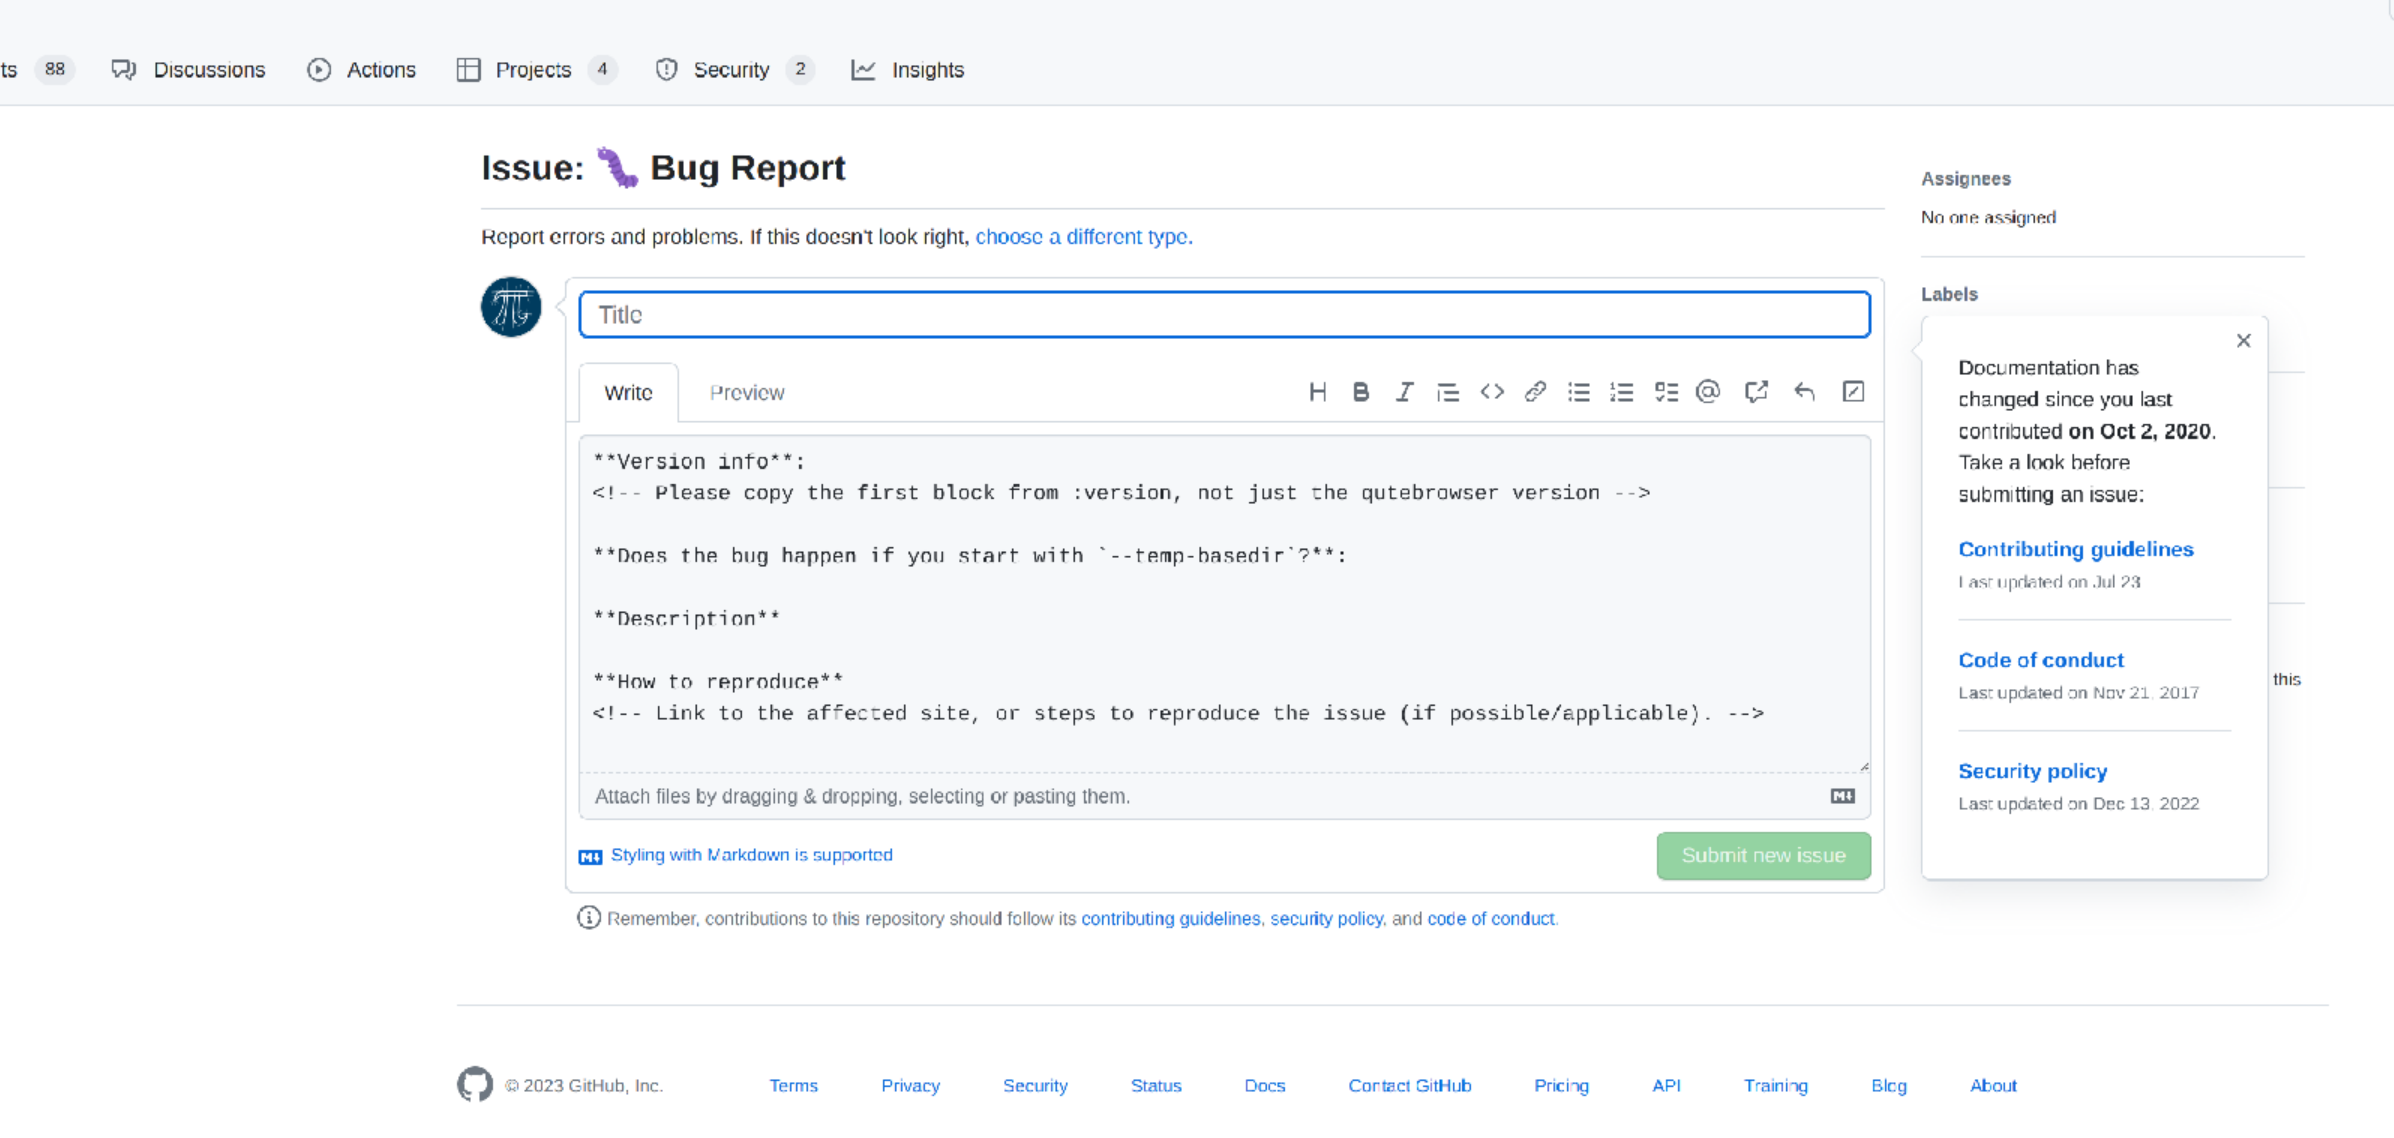Mention a user with the @ icon
The image size is (2394, 1138).
[1708, 391]
